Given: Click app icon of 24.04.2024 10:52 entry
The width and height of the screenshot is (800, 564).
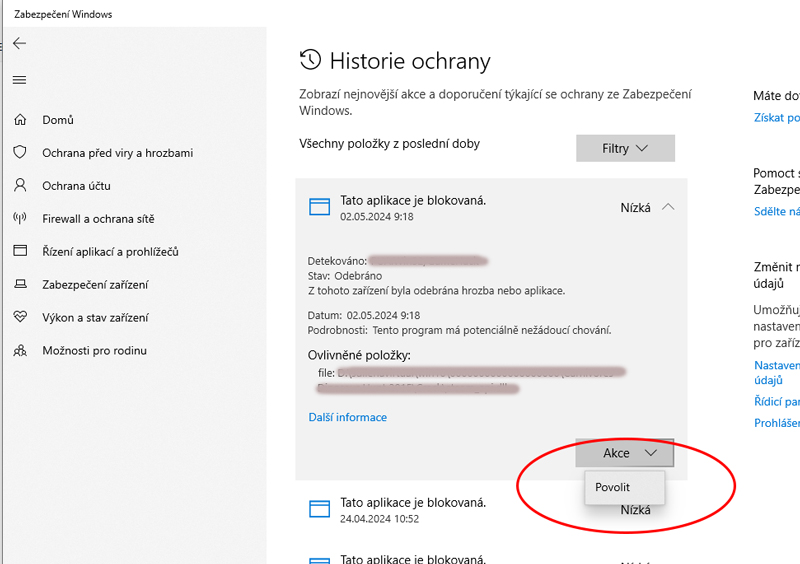Looking at the screenshot, I should tap(319, 509).
